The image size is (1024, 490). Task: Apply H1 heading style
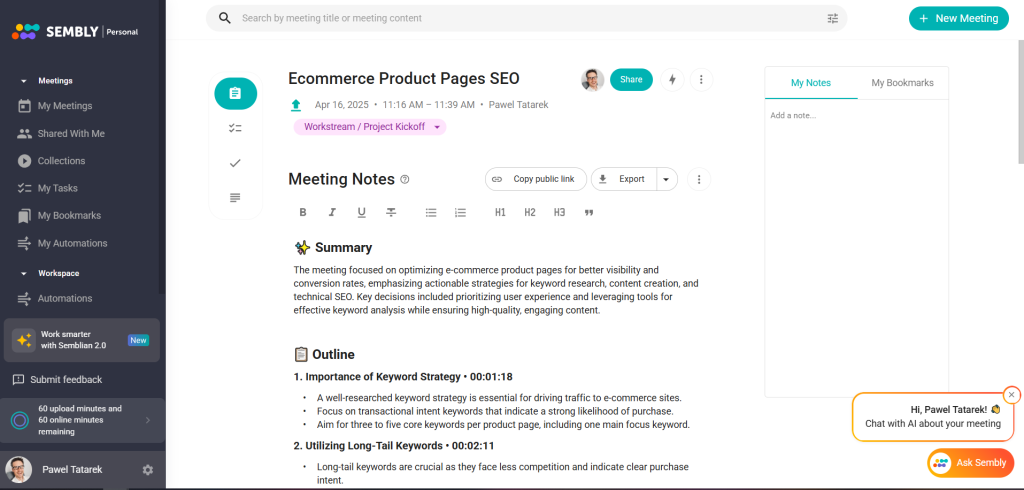pyautogui.click(x=500, y=212)
